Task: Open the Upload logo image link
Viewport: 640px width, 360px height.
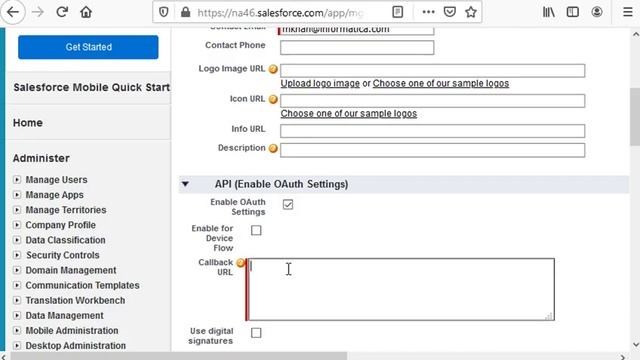Action: [320, 83]
